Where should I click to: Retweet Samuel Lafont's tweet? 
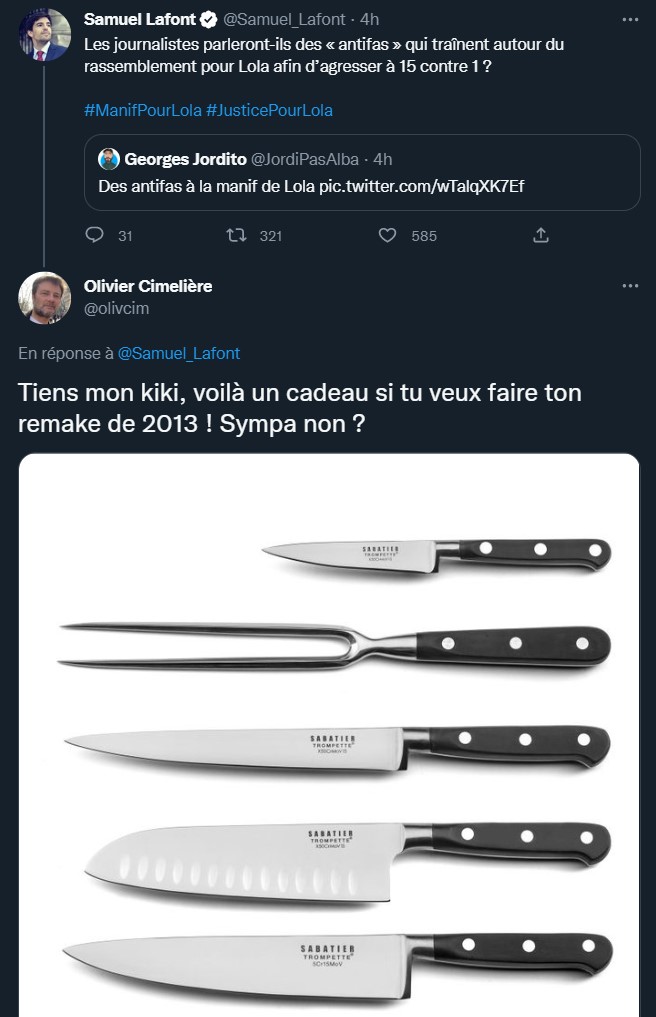click(x=237, y=235)
